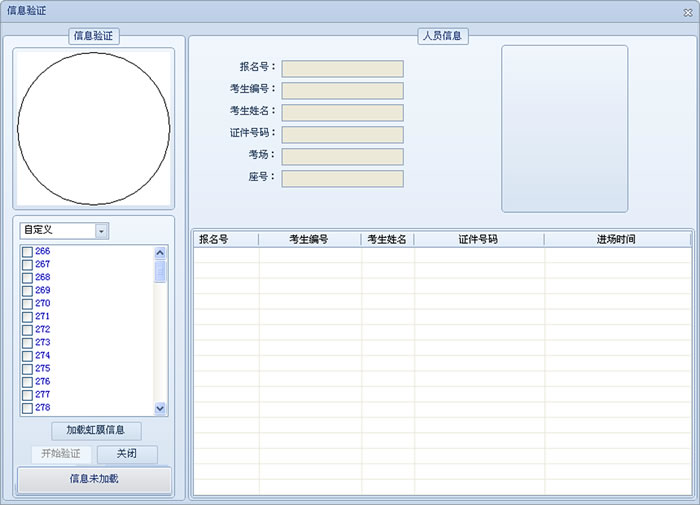Click the 进场时间 column header
Viewport: 700px width, 505px height.
click(616, 239)
